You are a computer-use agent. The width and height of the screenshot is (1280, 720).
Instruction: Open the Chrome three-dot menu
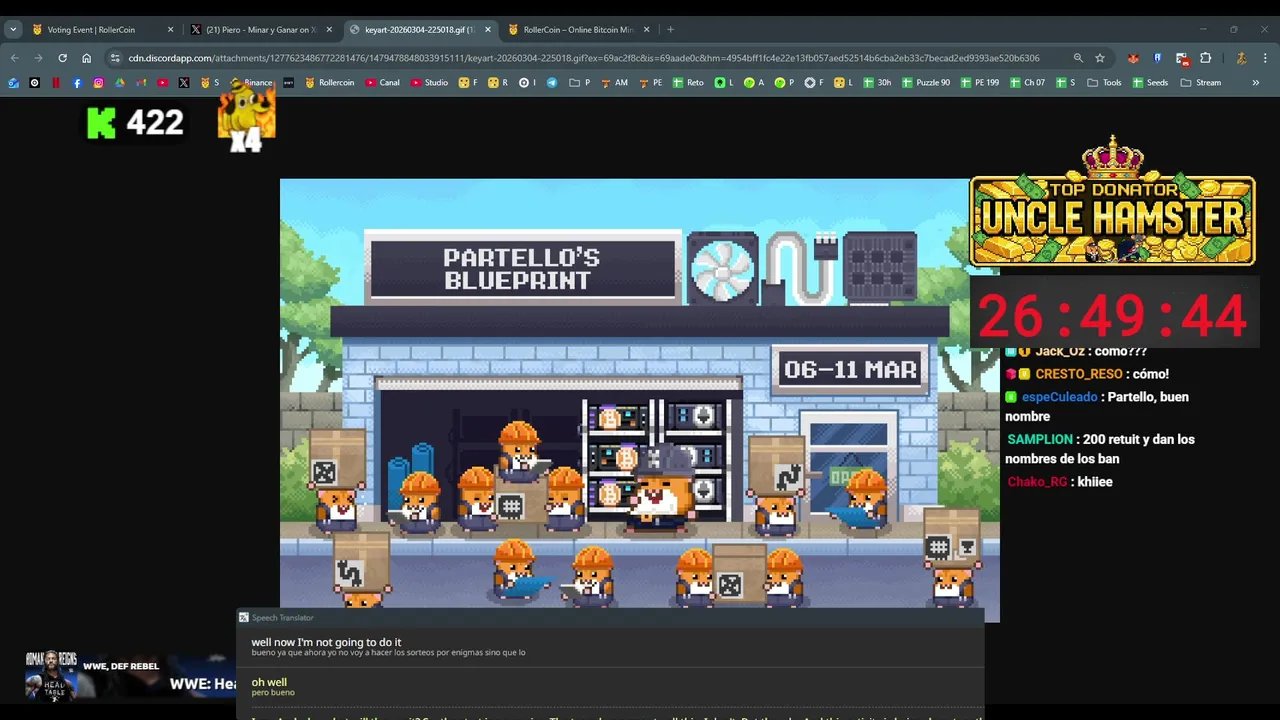1265,58
